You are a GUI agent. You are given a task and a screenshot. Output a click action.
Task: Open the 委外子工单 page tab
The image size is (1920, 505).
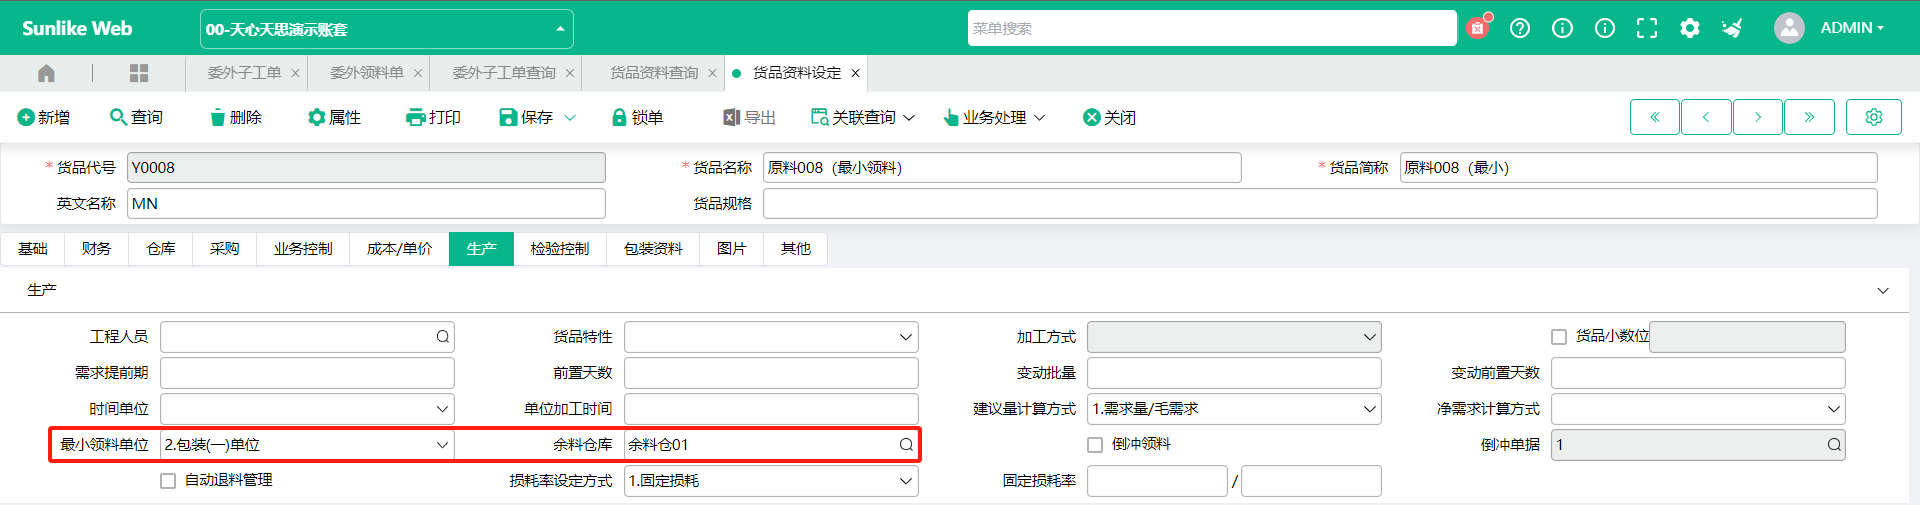(x=245, y=73)
